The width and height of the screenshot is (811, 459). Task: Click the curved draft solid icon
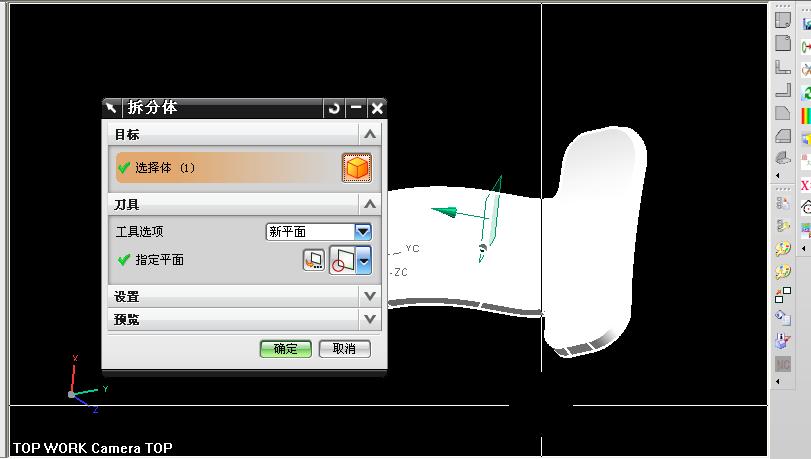(x=783, y=158)
